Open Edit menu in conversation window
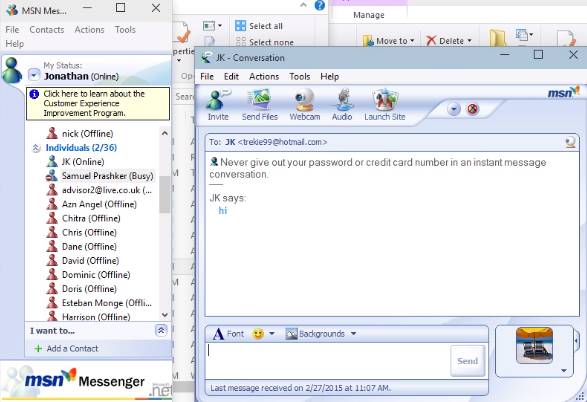587x402 pixels. coord(231,77)
